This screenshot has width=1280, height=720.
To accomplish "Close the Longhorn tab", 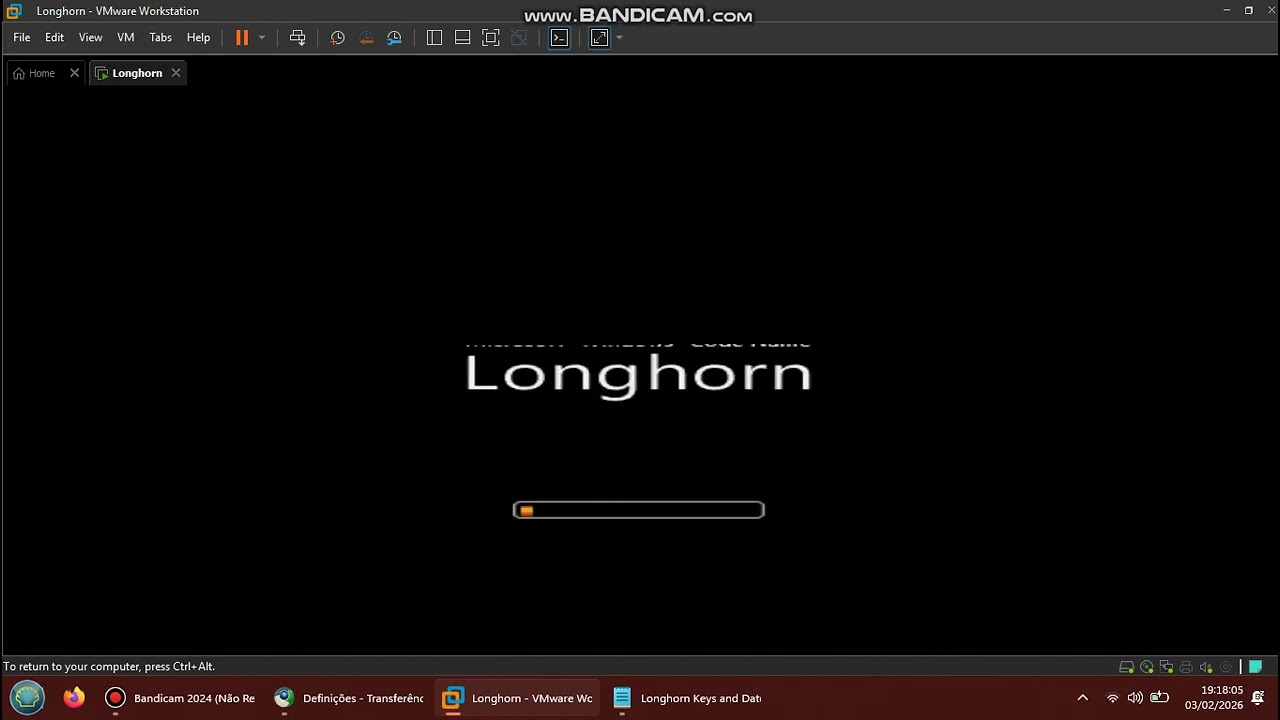I will [x=176, y=73].
